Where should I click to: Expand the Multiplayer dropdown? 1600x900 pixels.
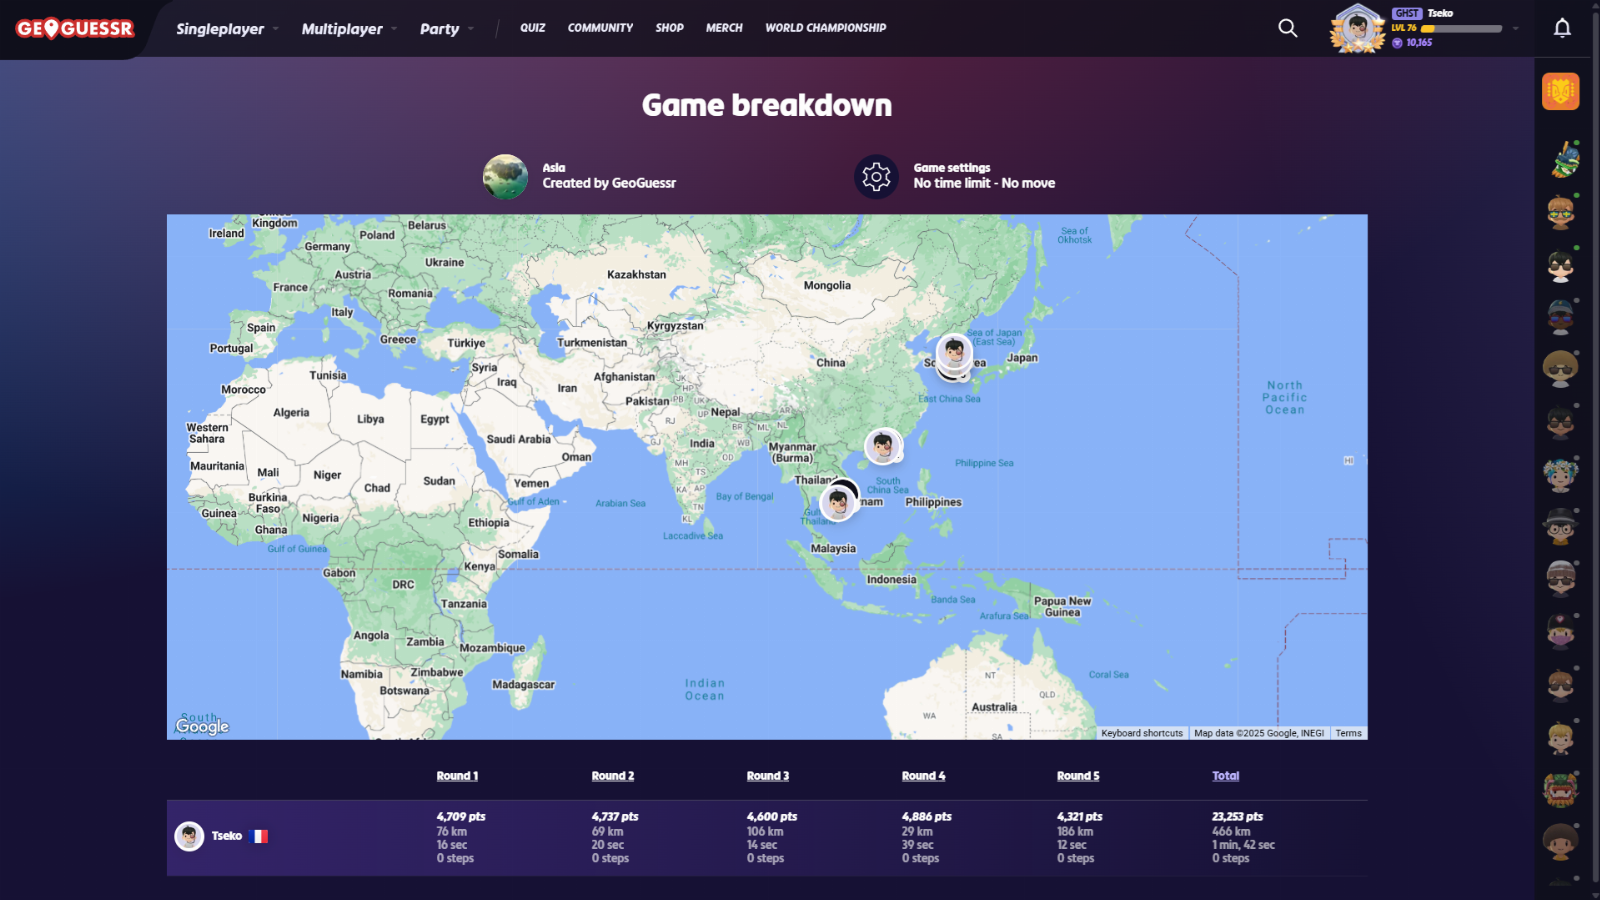pyautogui.click(x=349, y=29)
